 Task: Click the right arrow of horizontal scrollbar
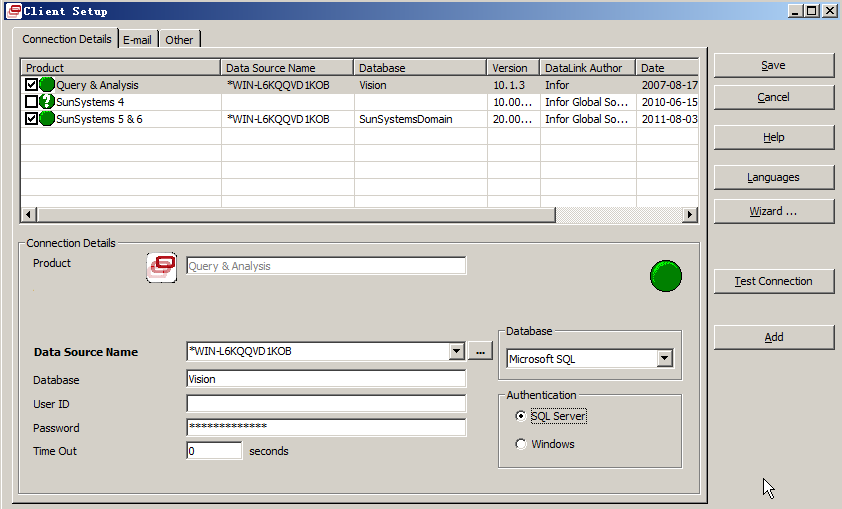(689, 215)
